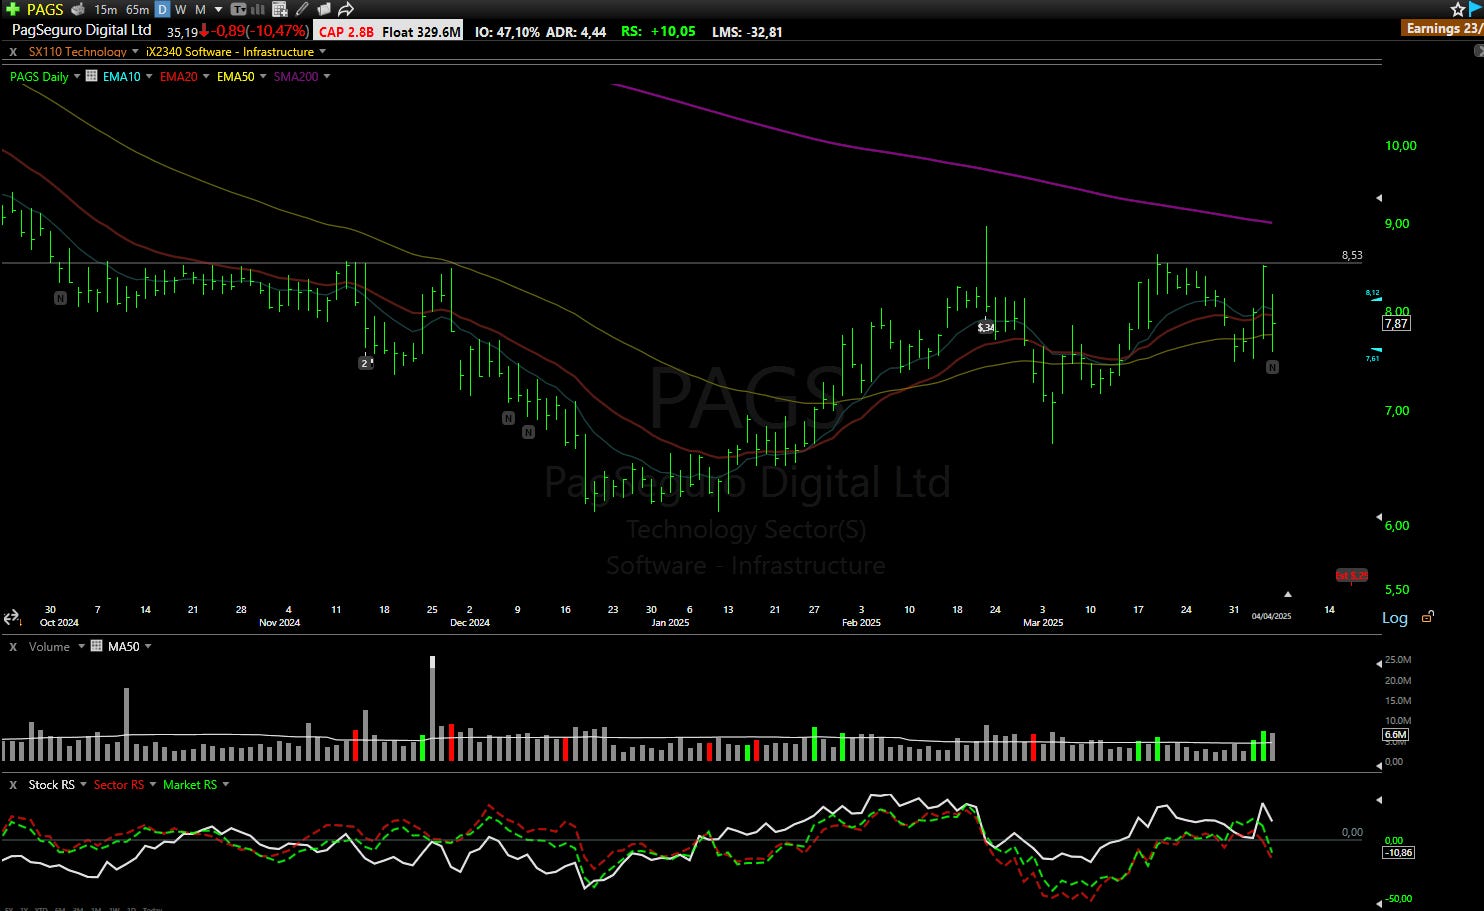Close the Stock RS pane with its X

pos(13,785)
